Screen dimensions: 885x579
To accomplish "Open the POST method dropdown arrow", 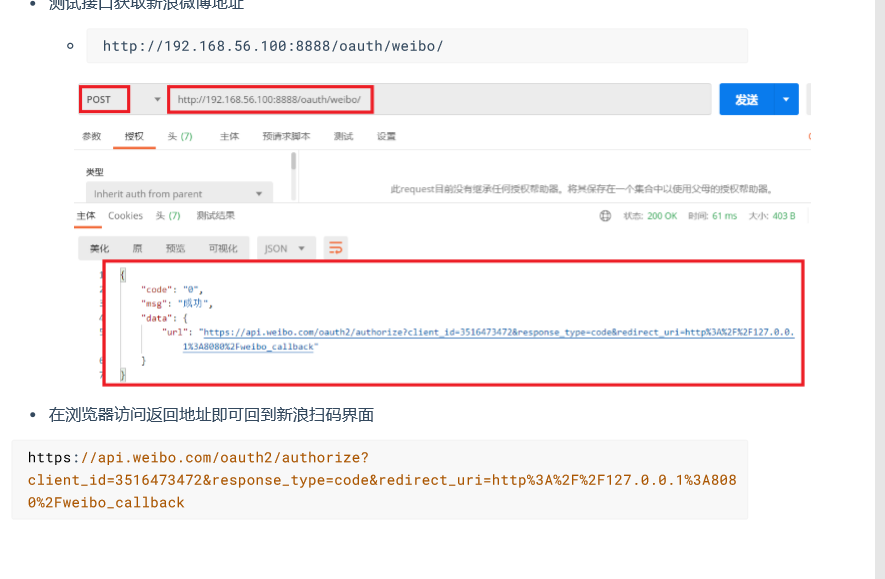I will point(157,99).
